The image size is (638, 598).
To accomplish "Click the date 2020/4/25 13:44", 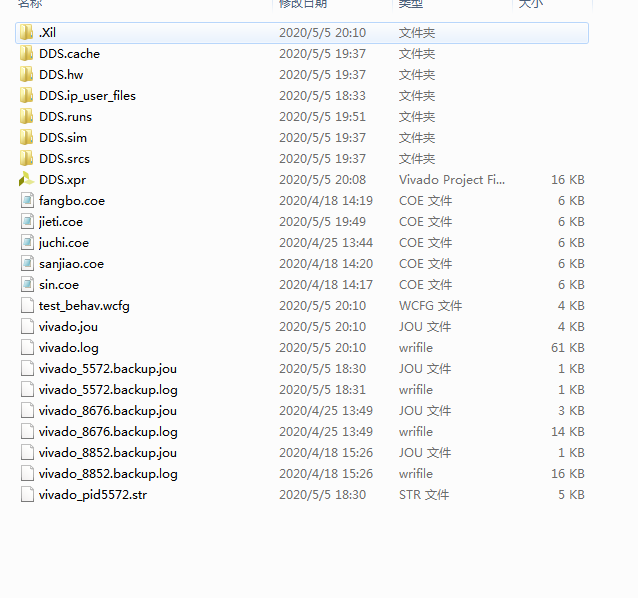I will coord(326,242).
